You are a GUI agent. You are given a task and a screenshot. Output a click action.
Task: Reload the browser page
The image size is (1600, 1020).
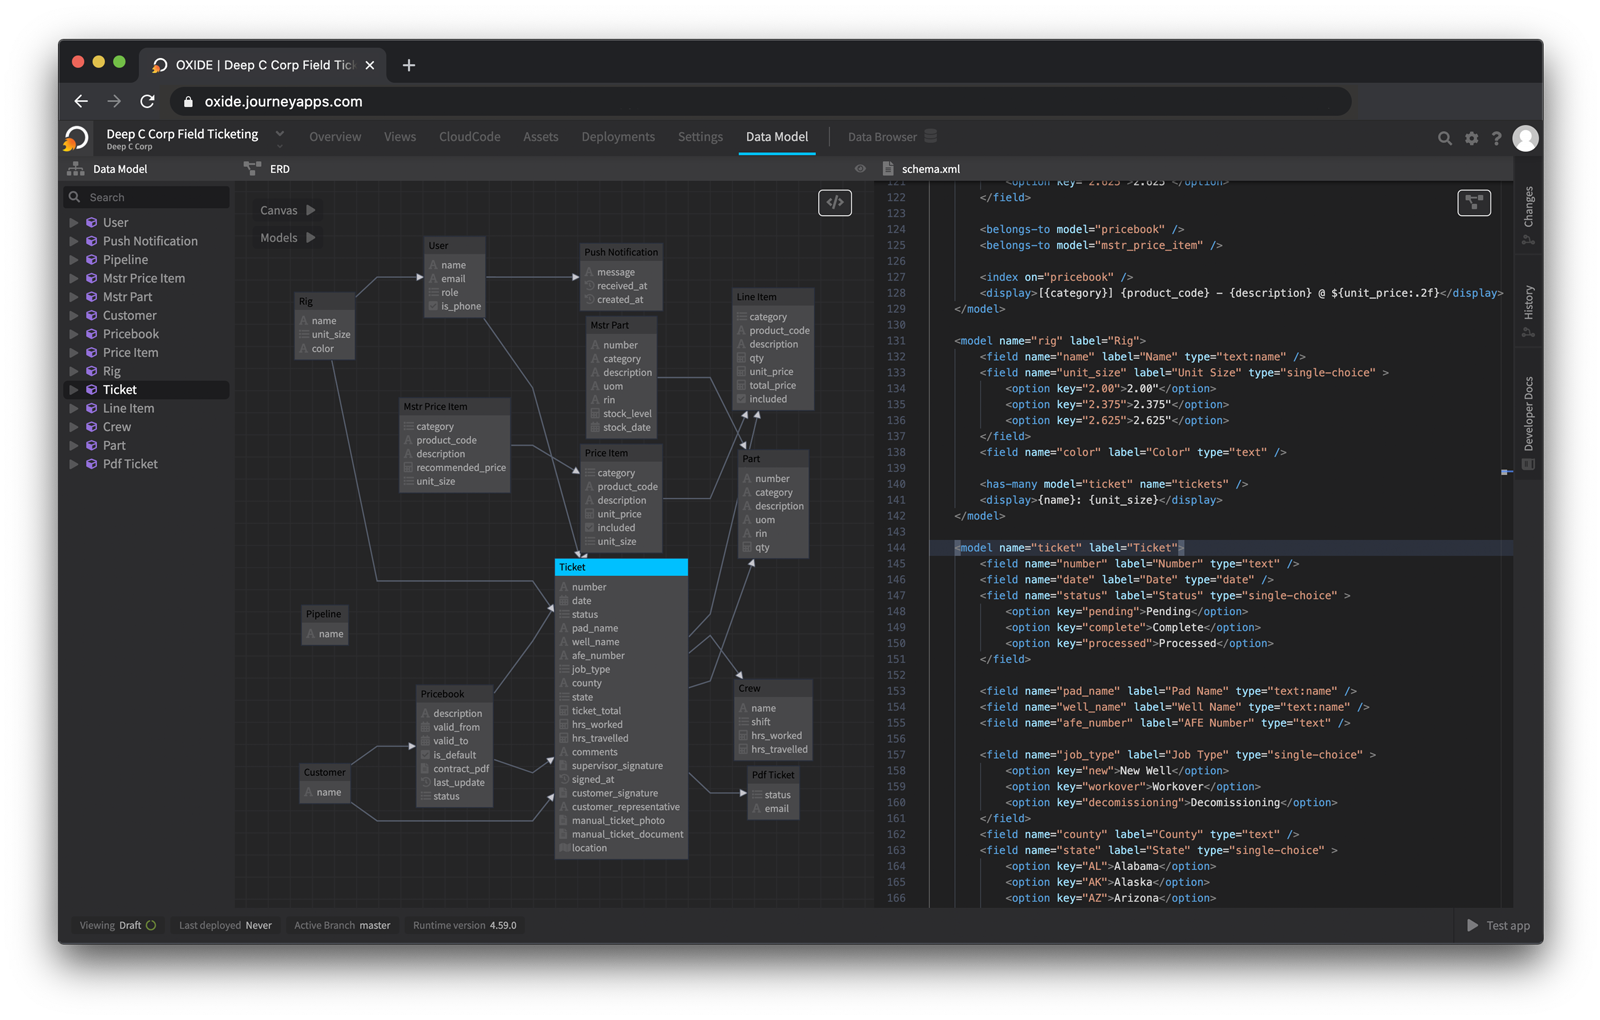(x=147, y=101)
